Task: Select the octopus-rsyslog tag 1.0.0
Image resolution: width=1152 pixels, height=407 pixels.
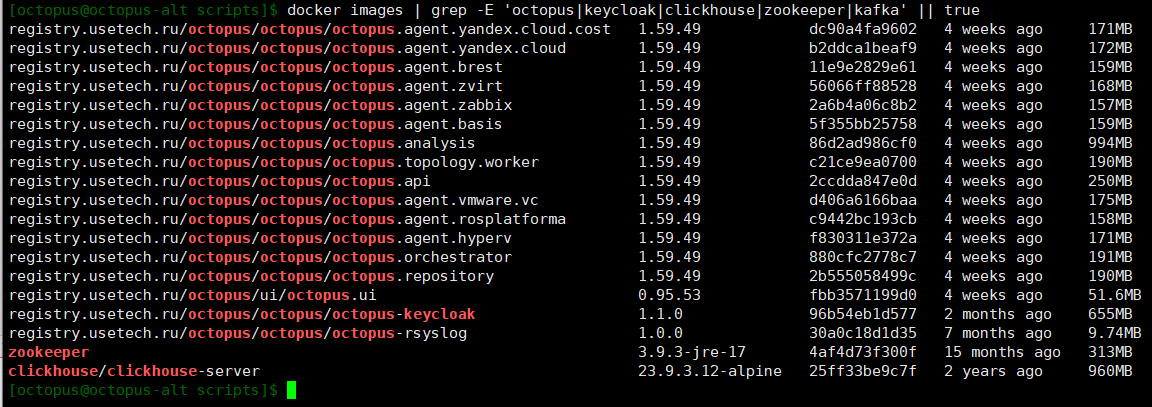Action: tap(660, 334)
